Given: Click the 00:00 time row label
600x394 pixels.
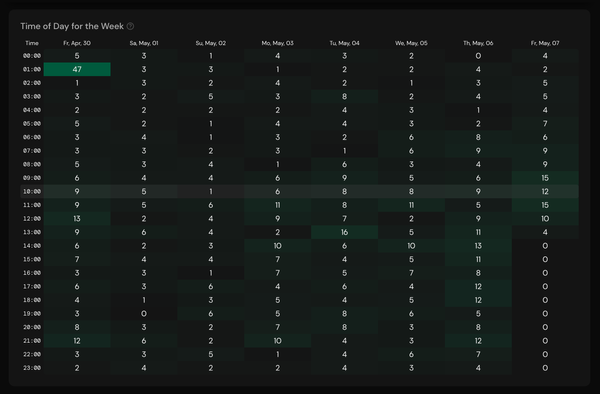Looking at the screenshot, I should (x=32, y=56).
